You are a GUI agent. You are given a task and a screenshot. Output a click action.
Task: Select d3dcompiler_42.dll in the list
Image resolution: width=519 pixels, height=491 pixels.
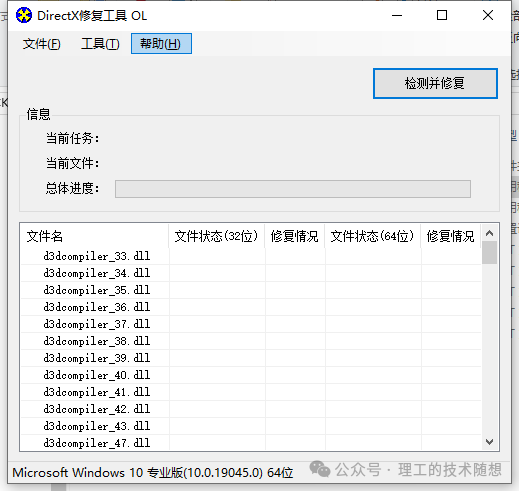click(x=97, y=409)
